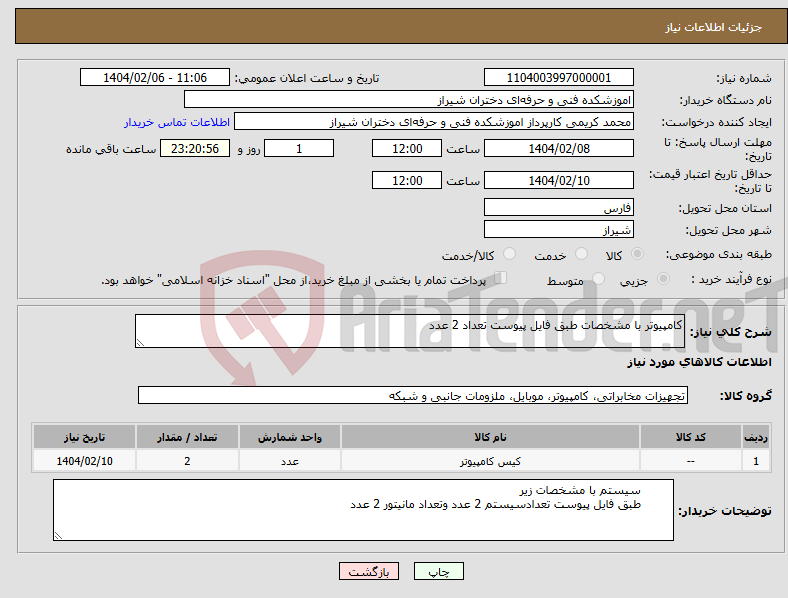This screenshot has height=598, width=788.
Task: Click the عدد unit cell in table
Action: point(290,461)
